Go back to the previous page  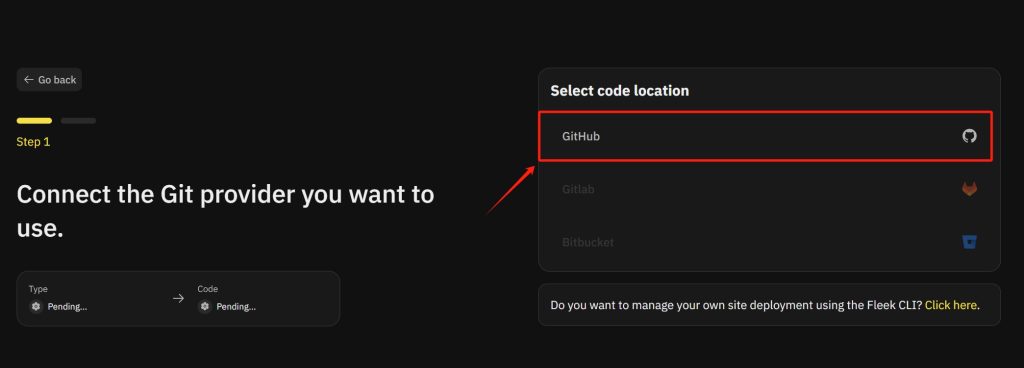49,80
